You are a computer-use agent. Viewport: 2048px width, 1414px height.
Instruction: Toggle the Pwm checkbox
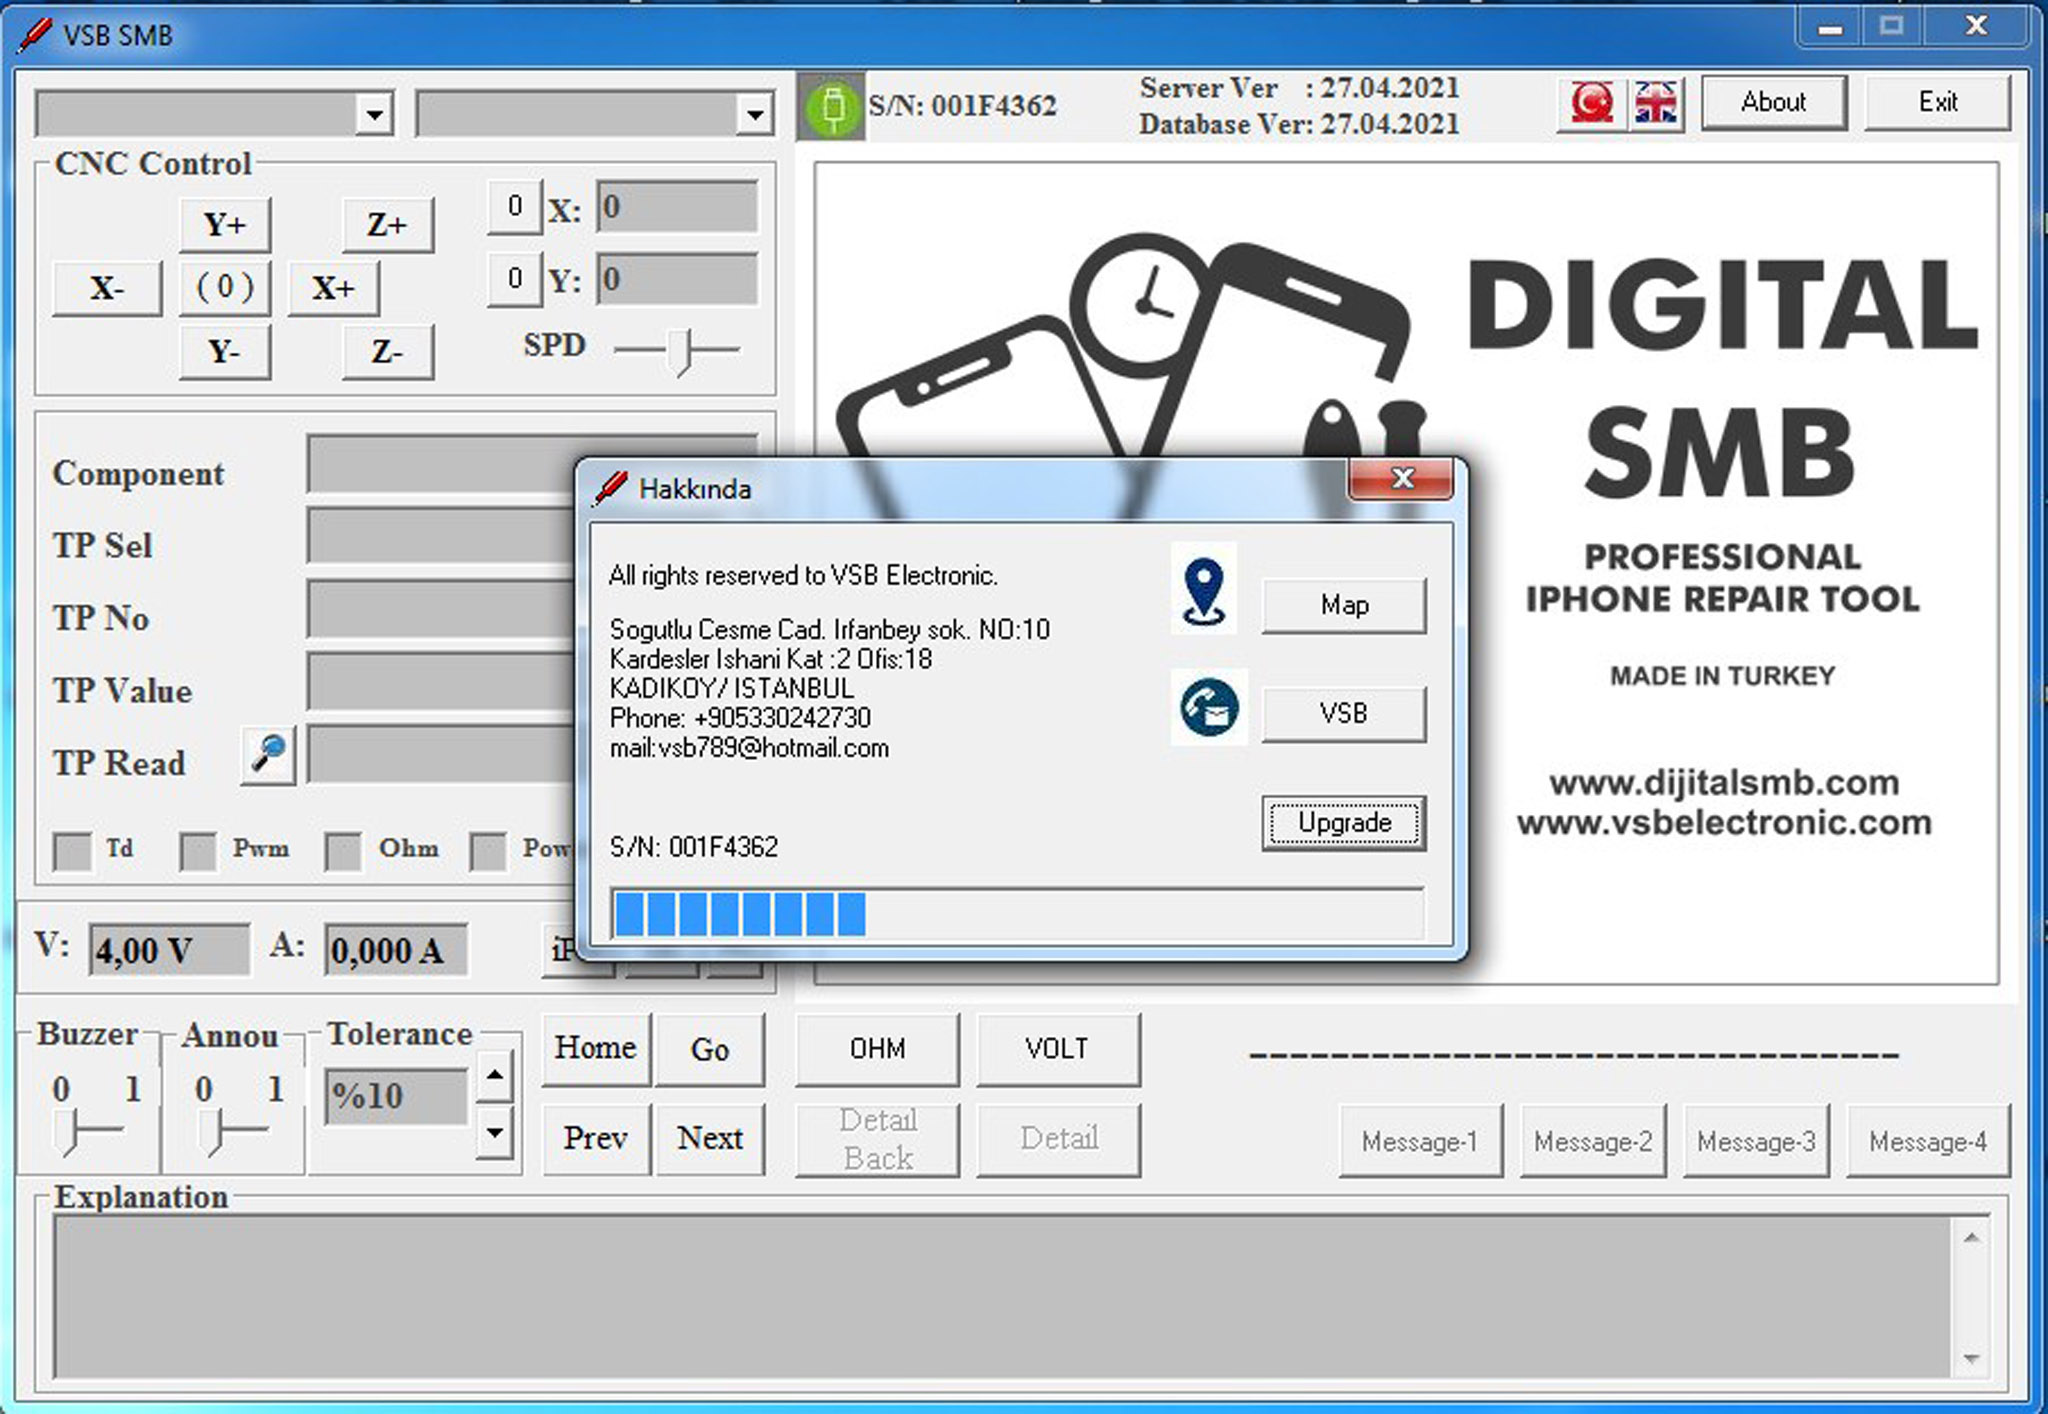(198, 851)
